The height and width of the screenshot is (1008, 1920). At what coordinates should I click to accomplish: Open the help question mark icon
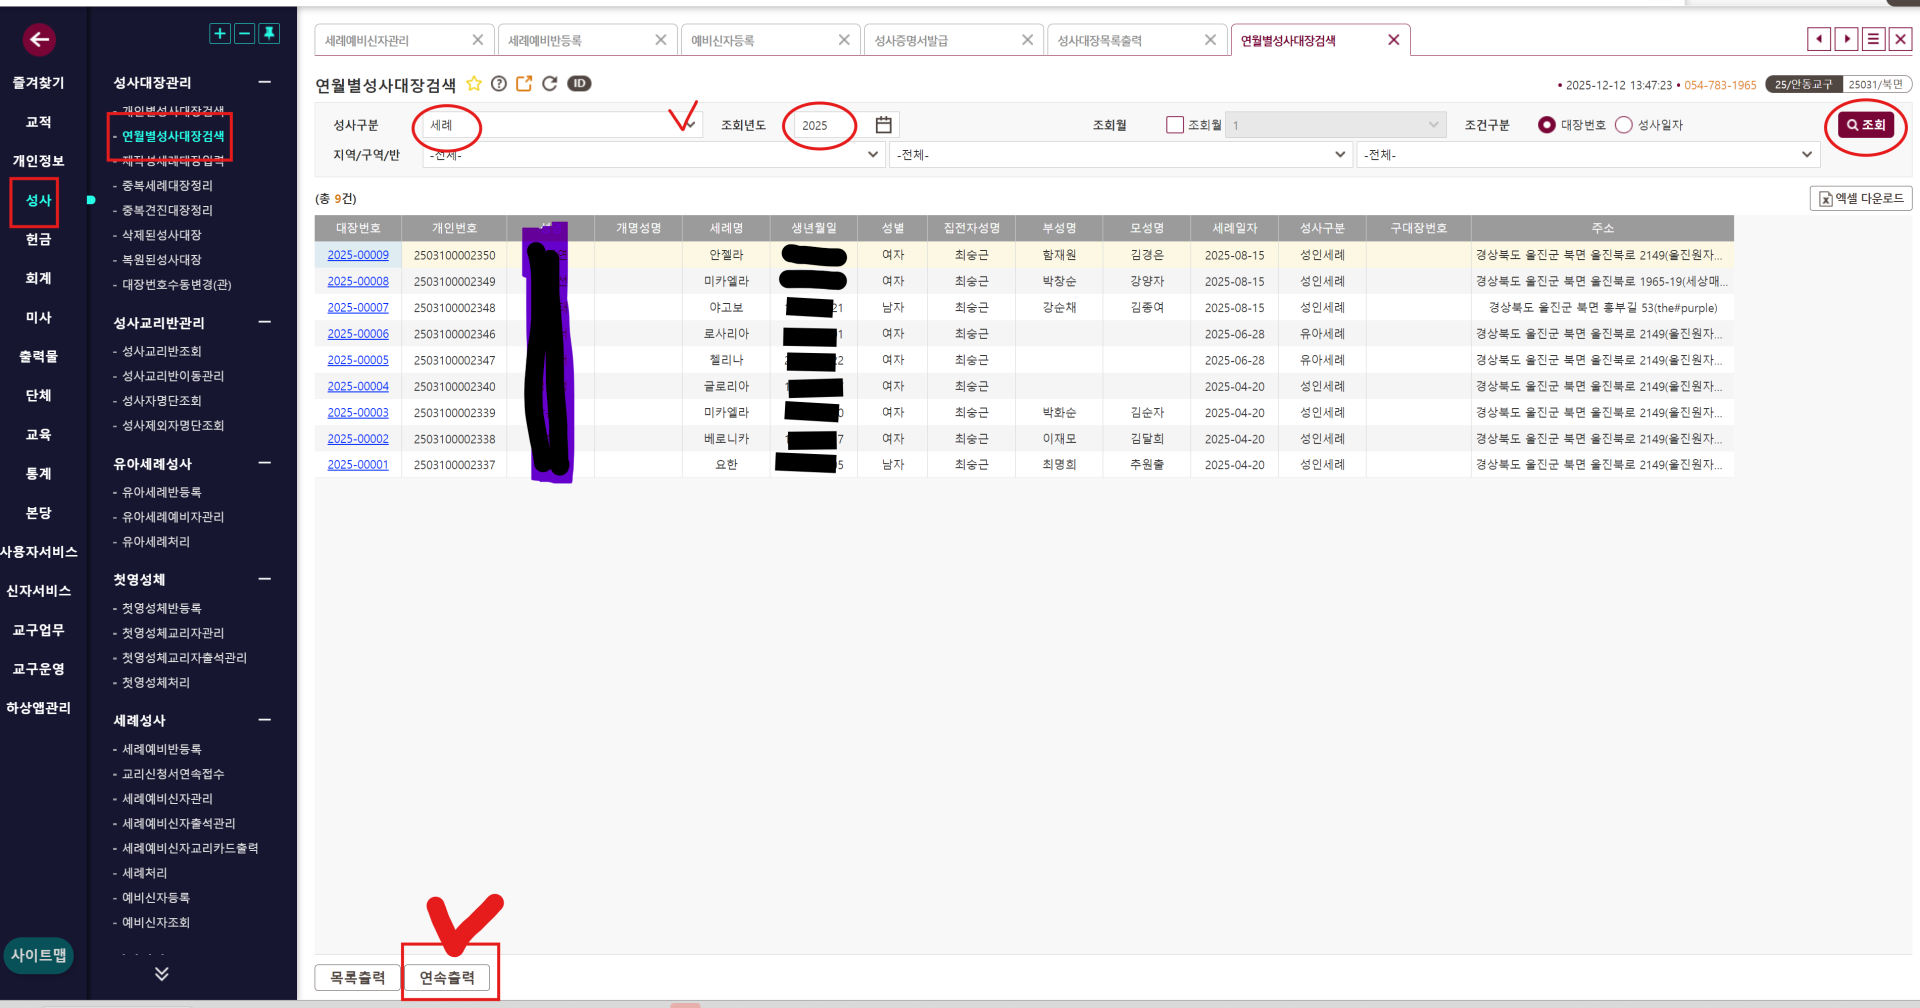pyautogui.click(x=498, y=84)
